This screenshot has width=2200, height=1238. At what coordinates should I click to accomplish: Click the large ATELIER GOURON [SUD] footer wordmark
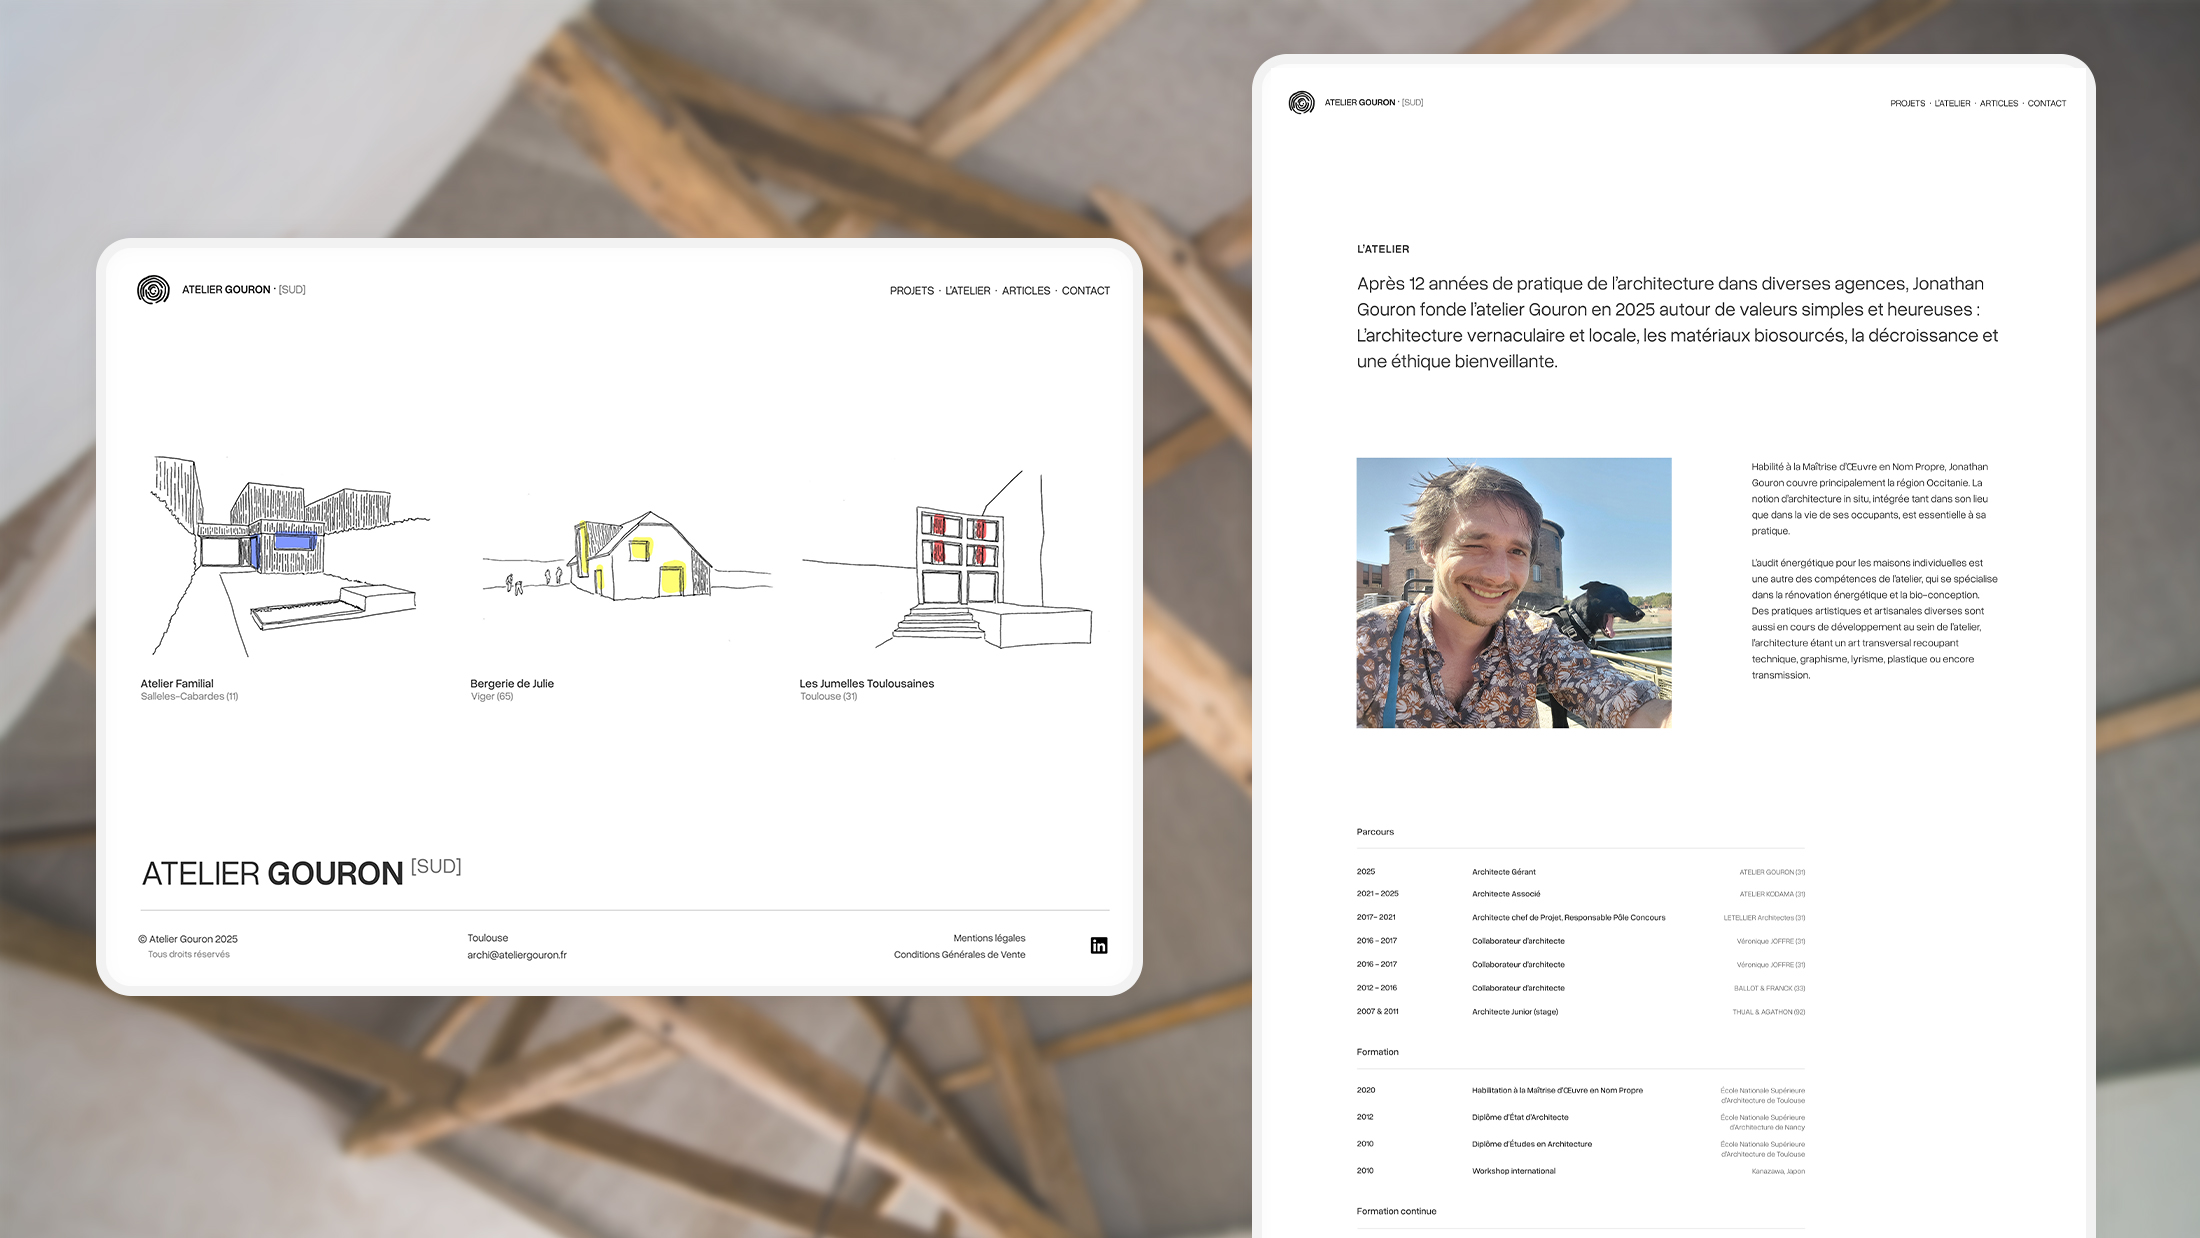pyautogui.click(x=301, y=873)
